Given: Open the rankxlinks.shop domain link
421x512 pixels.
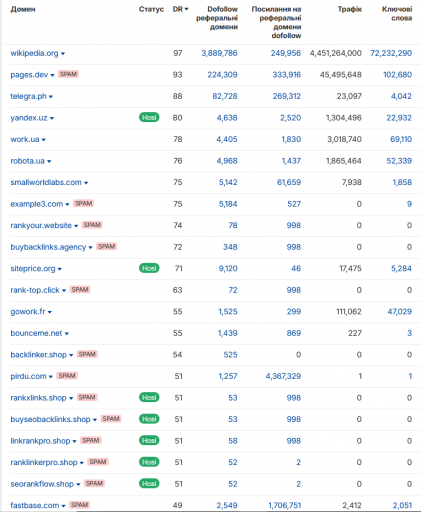Looking at the screenshot, I should point(38,398).
